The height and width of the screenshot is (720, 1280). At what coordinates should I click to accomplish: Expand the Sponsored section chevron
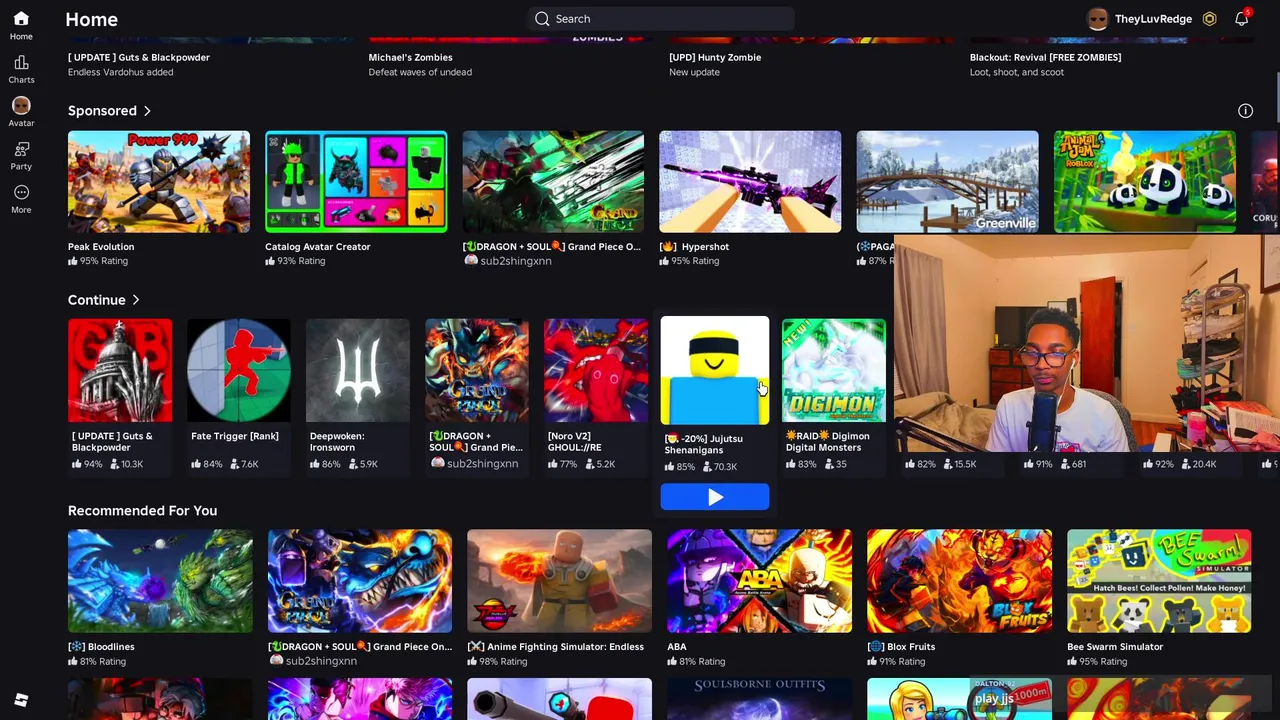point(147,111)
